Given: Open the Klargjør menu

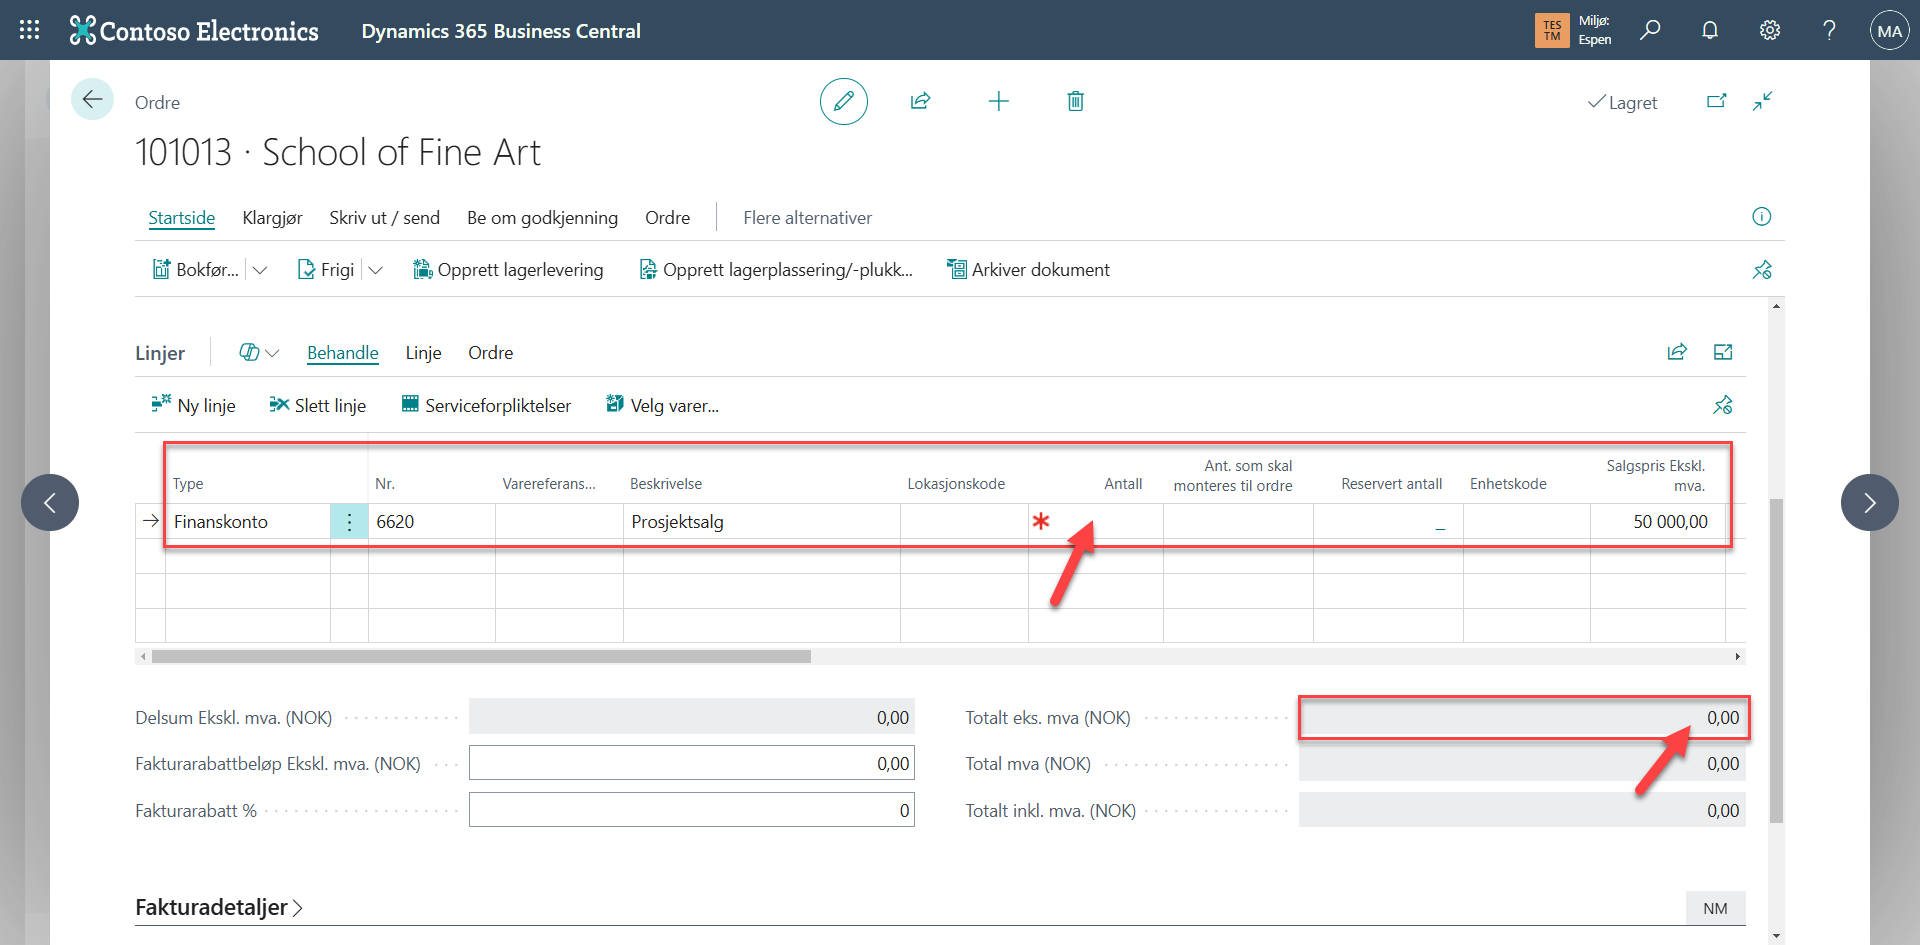Looking at the screenshot, I should click(272, 218).
